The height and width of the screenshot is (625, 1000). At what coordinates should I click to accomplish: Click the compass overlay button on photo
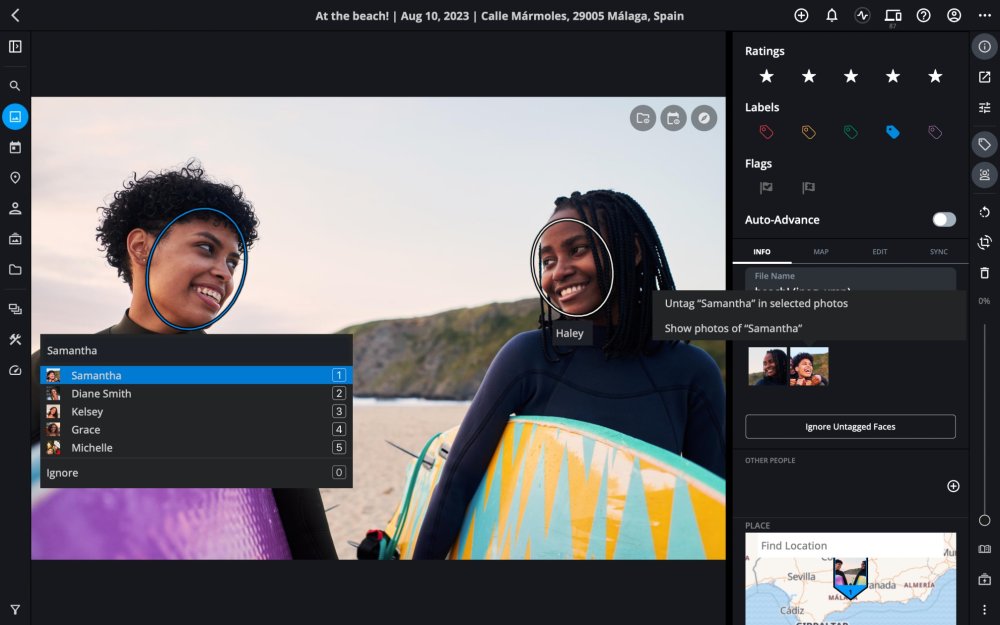coord(704,118)
